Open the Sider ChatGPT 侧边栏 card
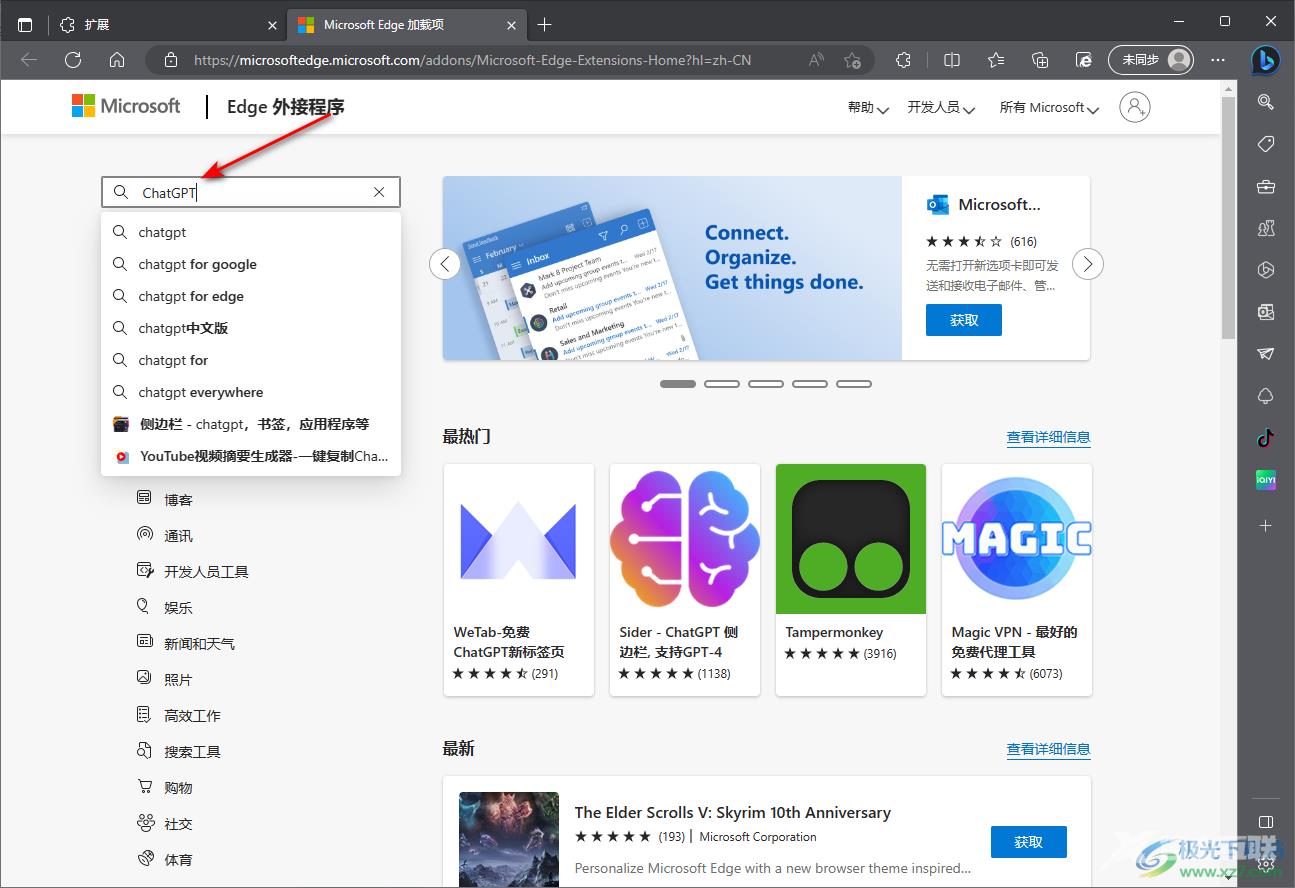This screenshot has width=1295, height=888. (685, 580)
